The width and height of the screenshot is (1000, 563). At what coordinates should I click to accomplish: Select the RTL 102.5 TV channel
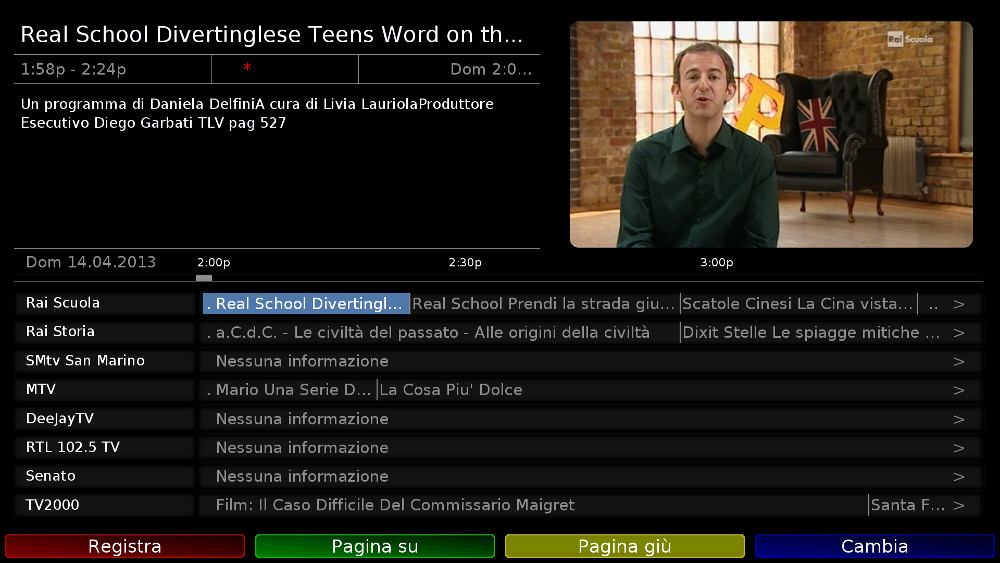[x=105, y=448]
